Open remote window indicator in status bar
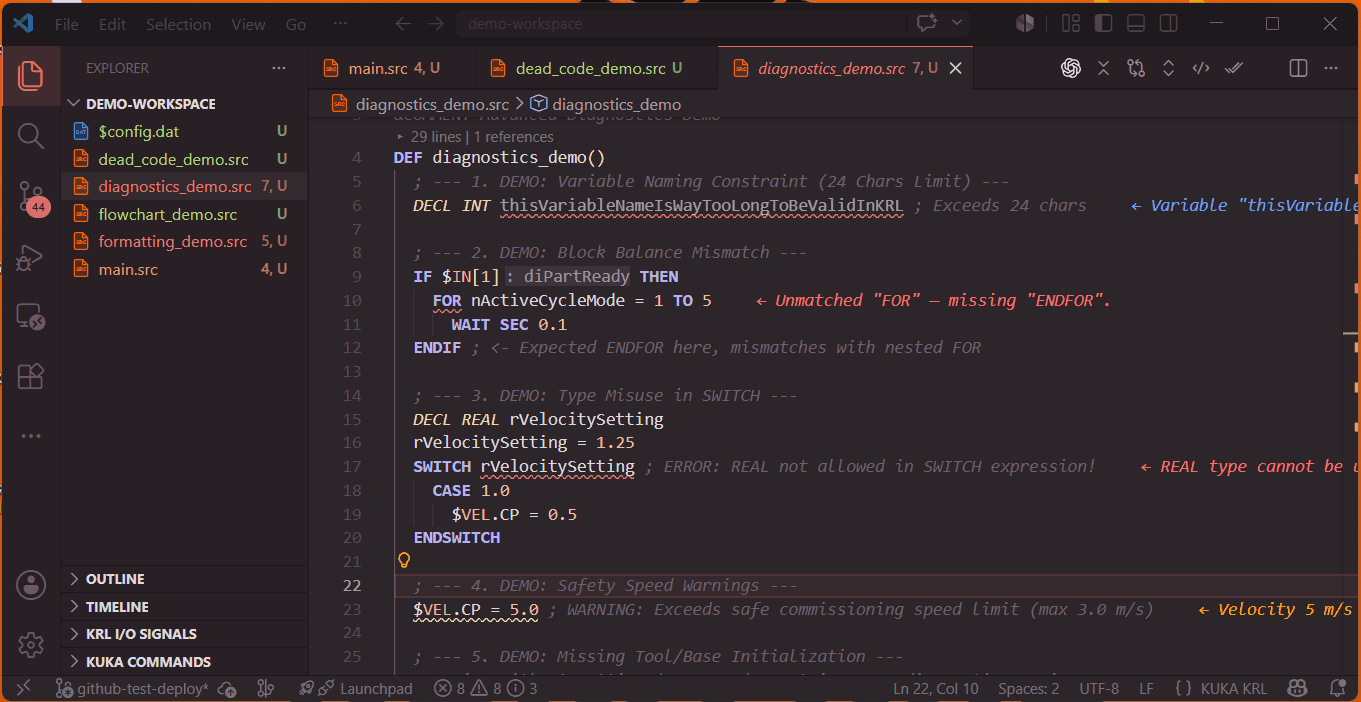1361x702 pixels. [24, 688]
